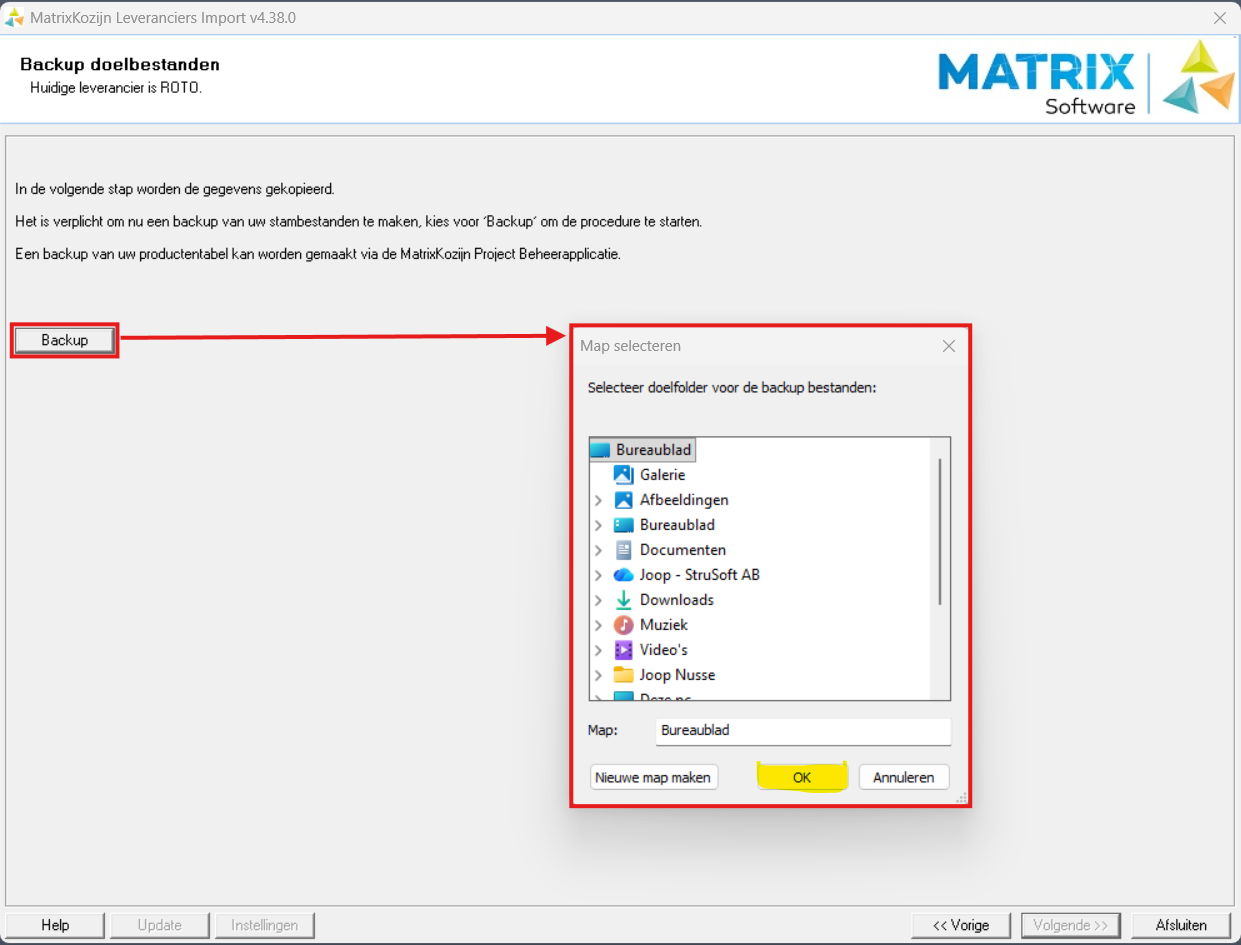Expand the Muziek folder

(598, 625)
